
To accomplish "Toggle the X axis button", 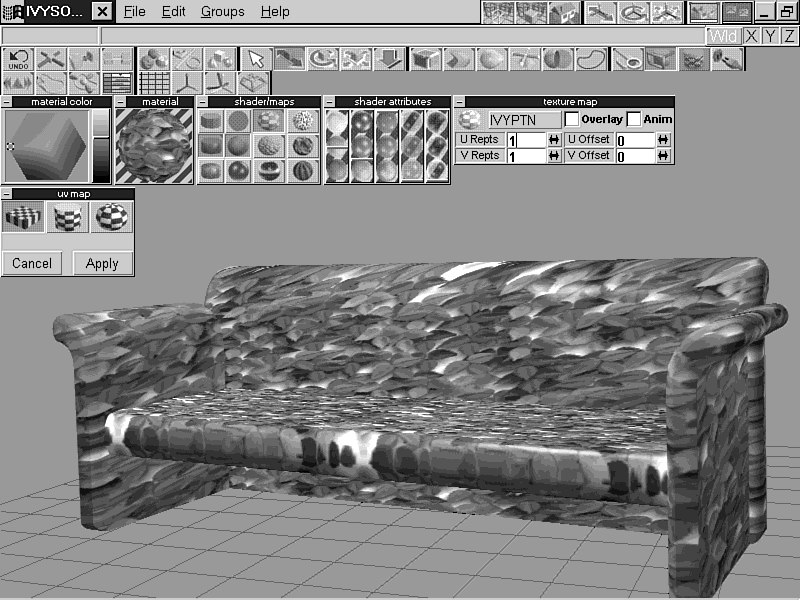I will pos(751,36).
